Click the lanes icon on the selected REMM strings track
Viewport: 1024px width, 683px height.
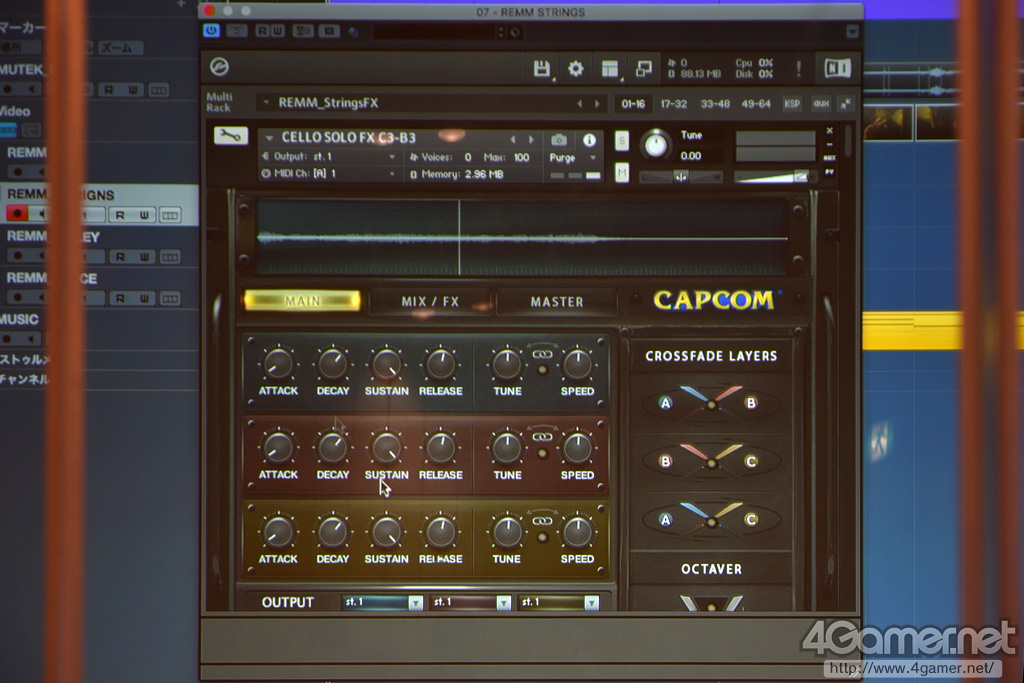tap(170, 215)
